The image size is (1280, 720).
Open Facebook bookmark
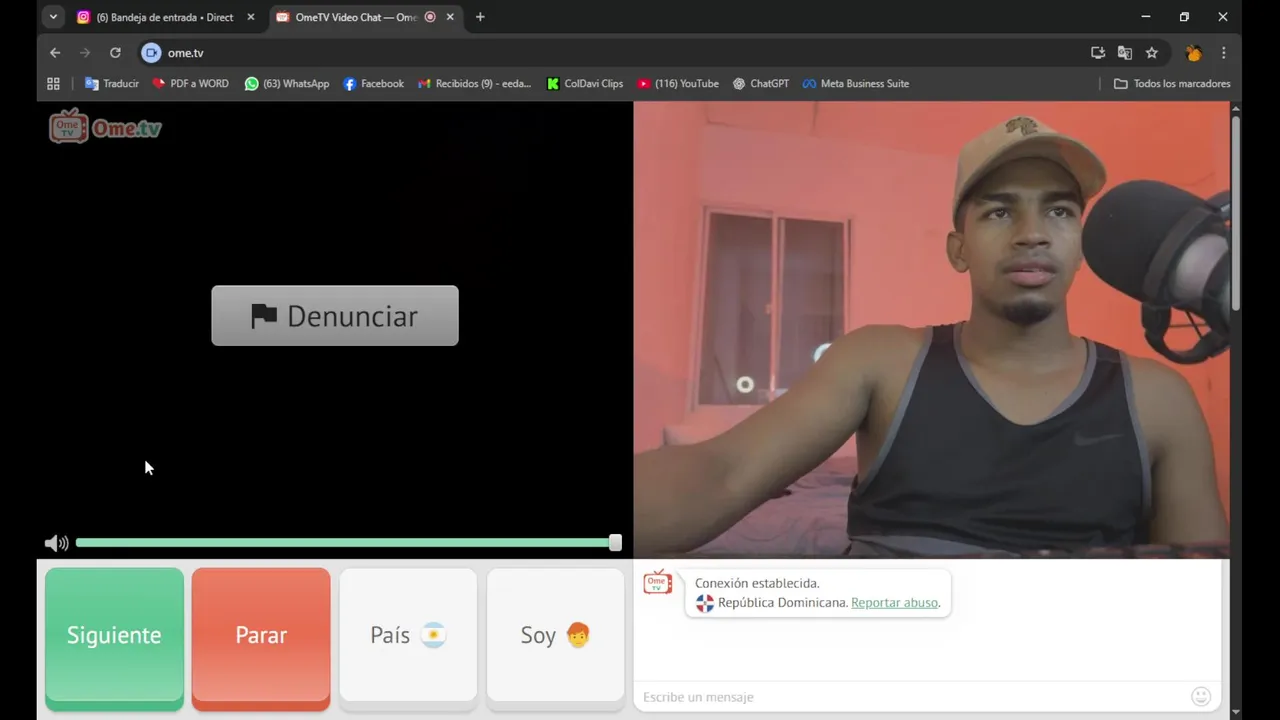coord(373,84)
